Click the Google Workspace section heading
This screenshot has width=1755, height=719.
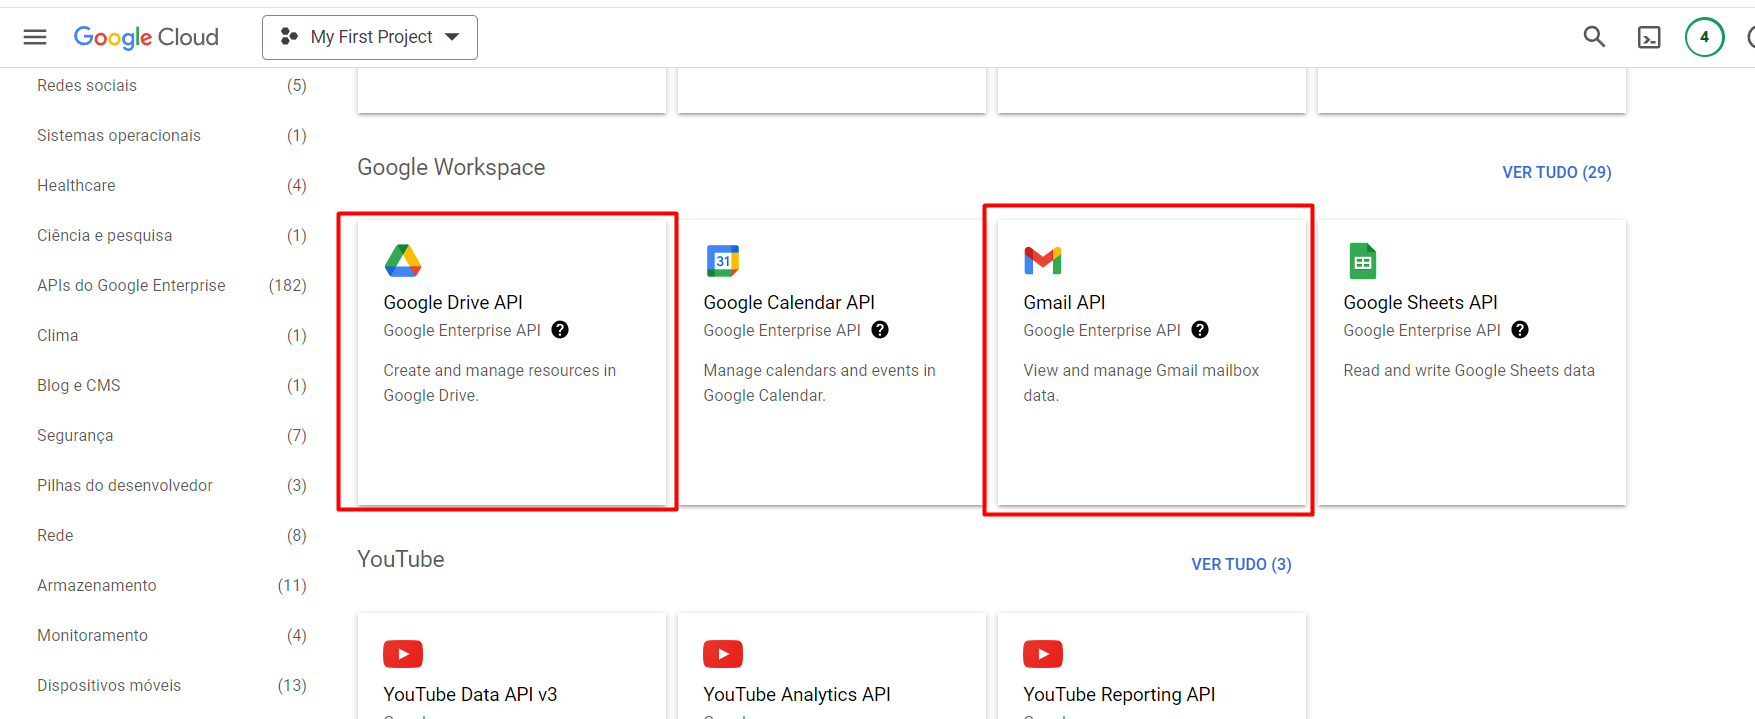click(451, 167)
